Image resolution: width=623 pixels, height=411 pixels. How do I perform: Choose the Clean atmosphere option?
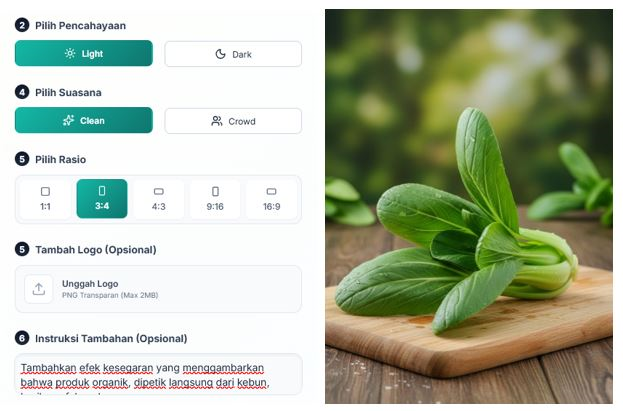click(x=84, y=120)
